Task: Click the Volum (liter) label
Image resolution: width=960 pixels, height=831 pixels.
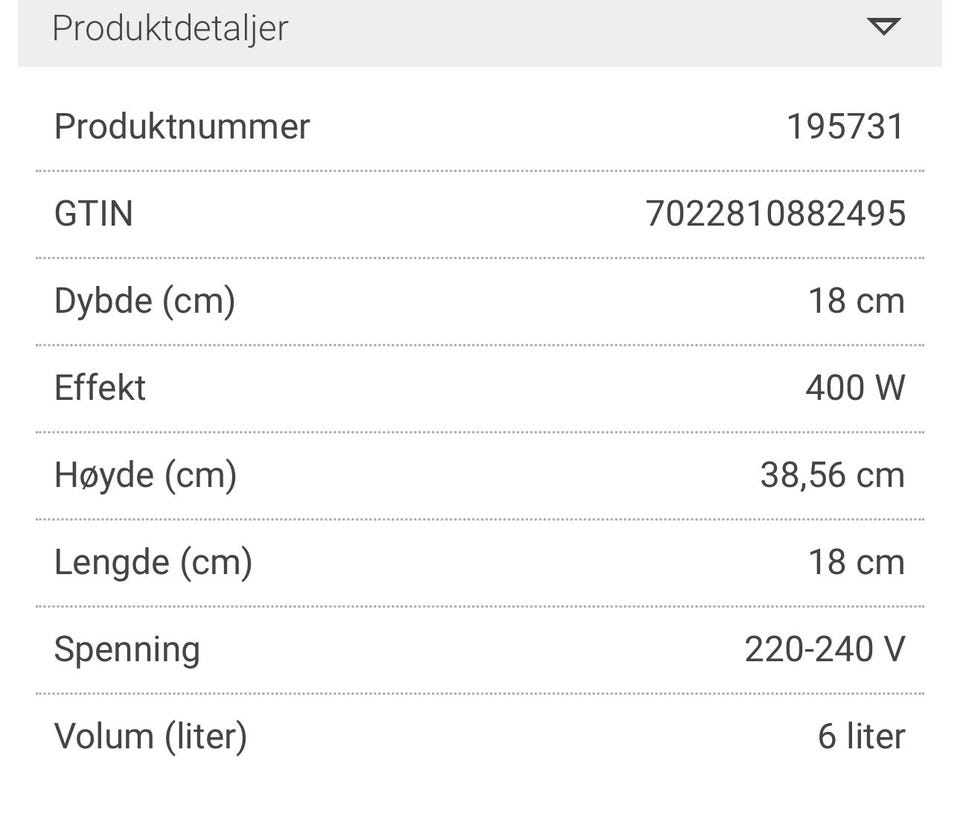Action: click(150, 737)
